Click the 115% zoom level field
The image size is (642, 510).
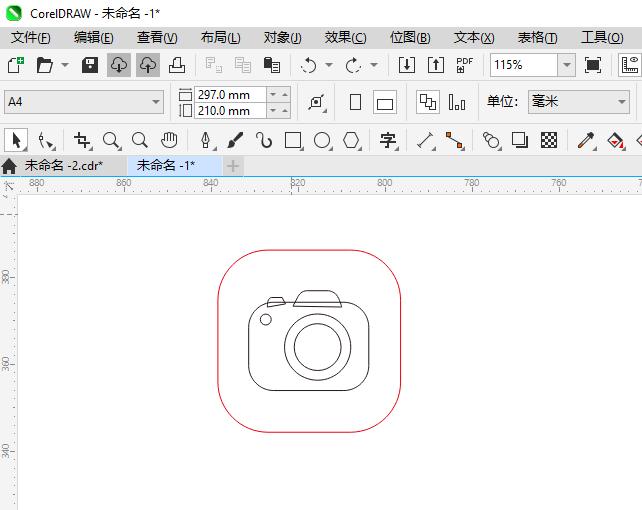524,65
